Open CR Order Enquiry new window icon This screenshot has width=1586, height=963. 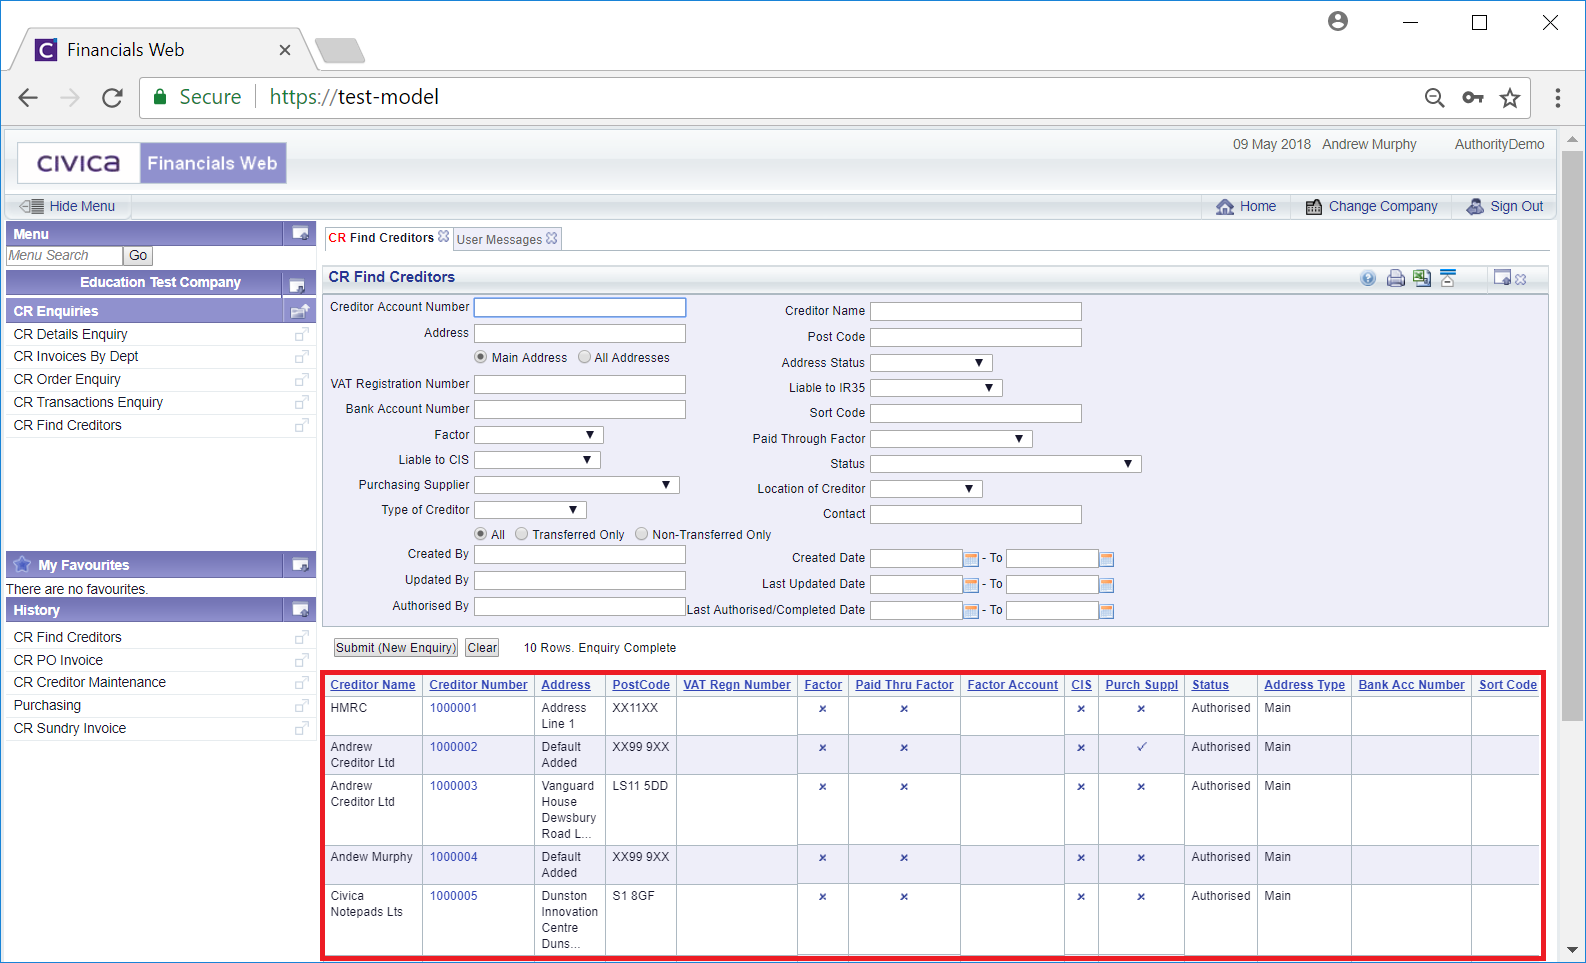(x=301, y=379)
